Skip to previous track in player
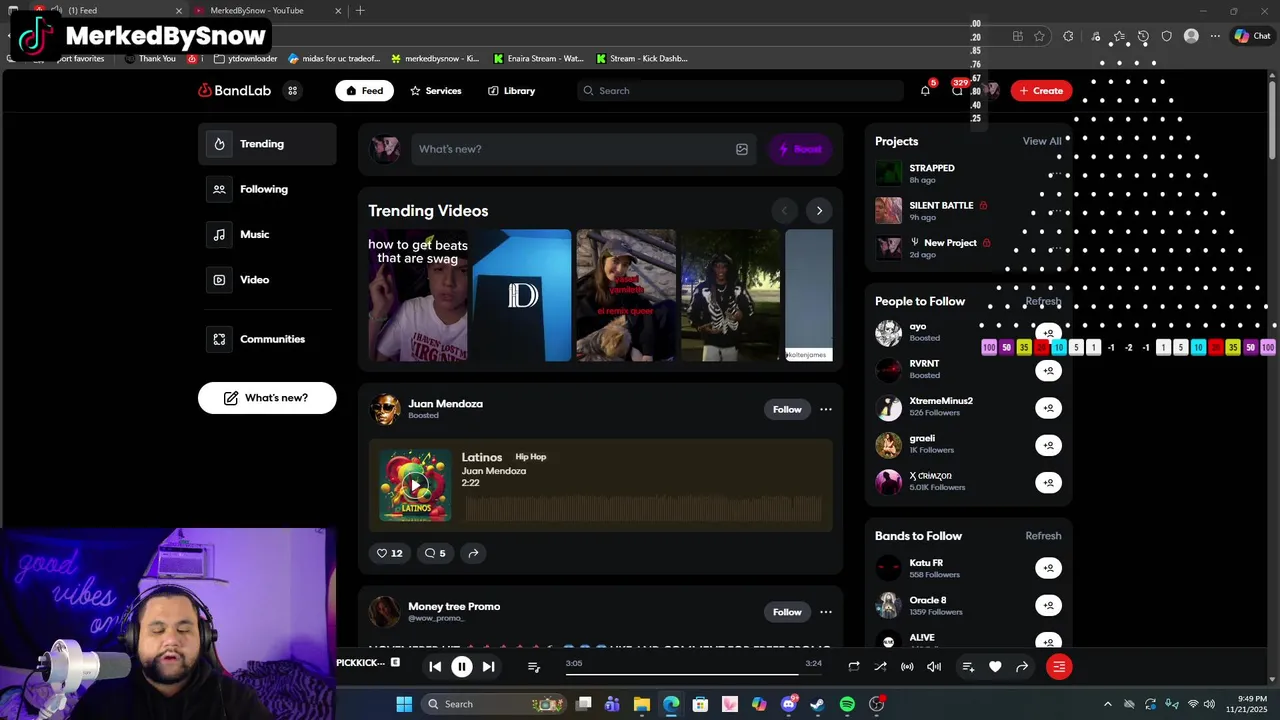 point(435,667)
